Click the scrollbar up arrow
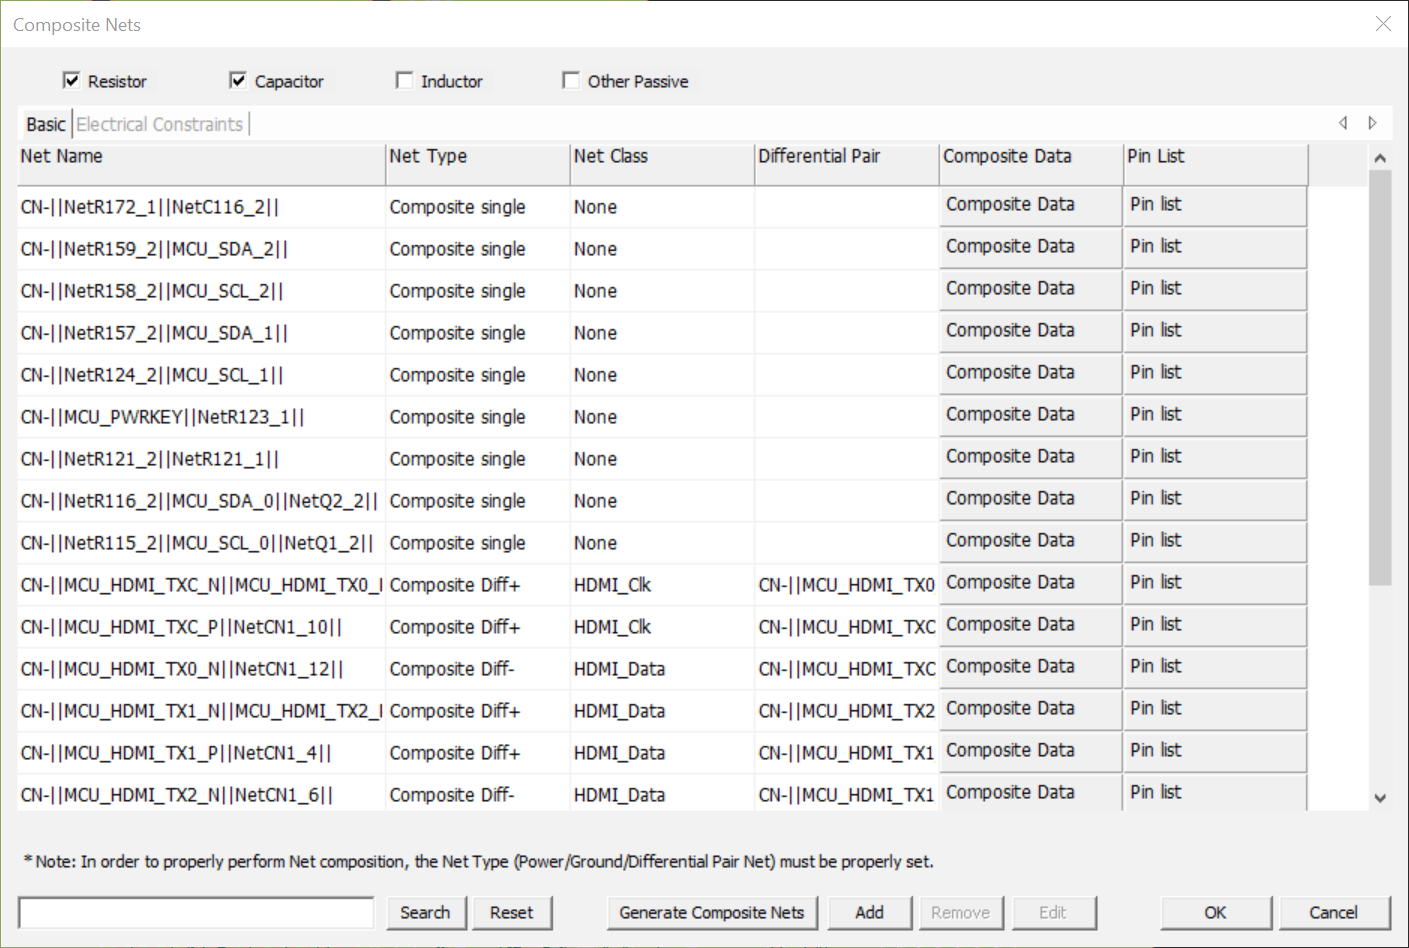Screen dimensions: 1409x948 1380,158
